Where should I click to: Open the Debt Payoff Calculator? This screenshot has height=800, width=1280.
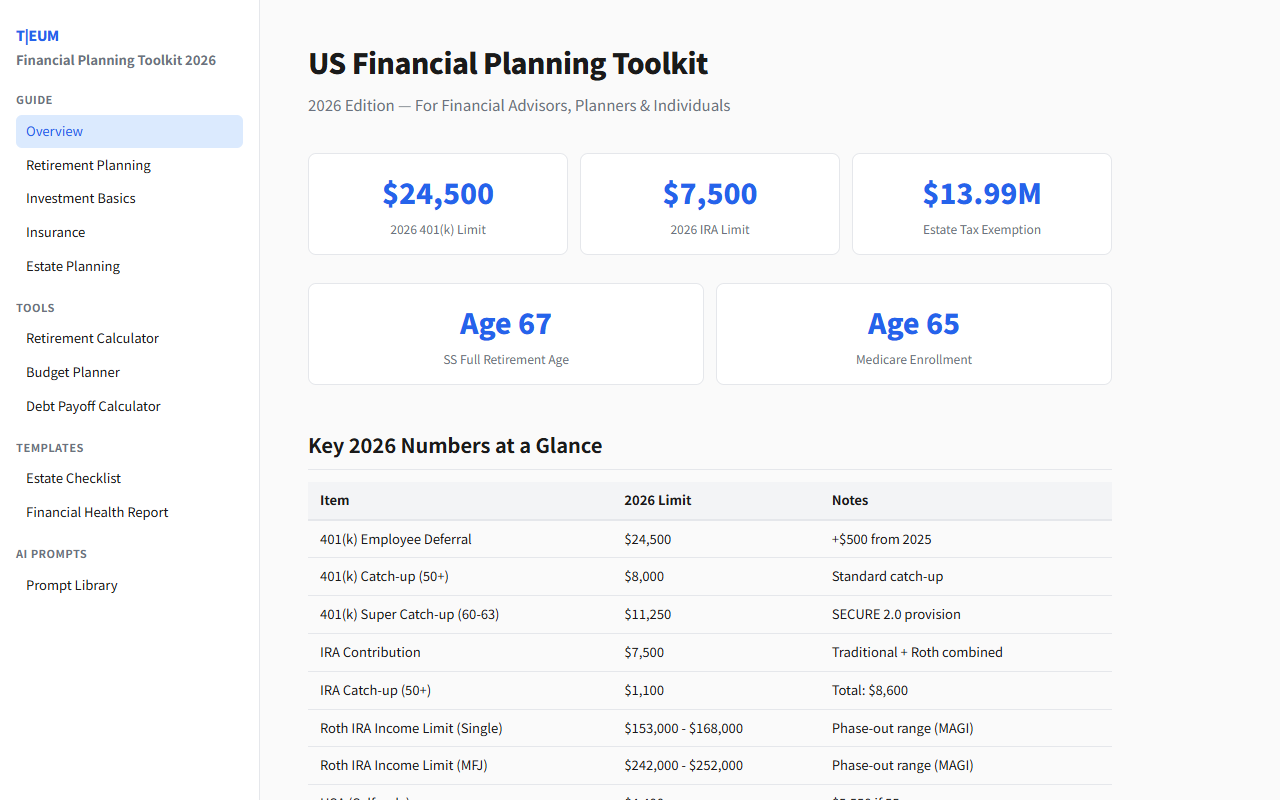[x=93, y=406]
